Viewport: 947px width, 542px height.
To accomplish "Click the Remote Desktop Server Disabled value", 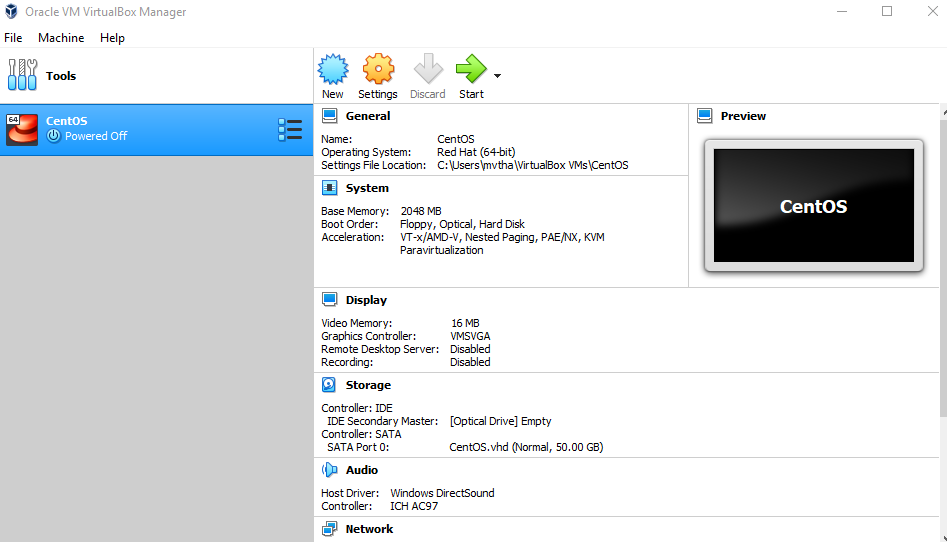I will [470, 349].
